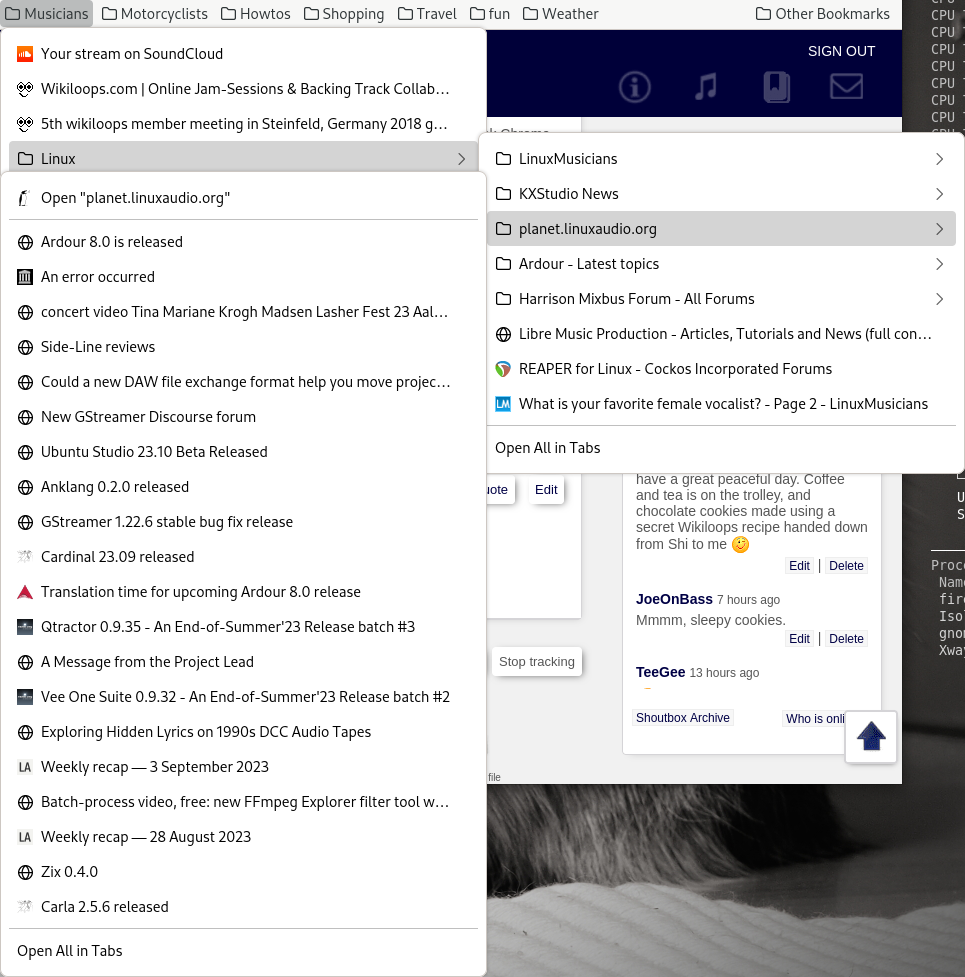The height and width of the screenshot is (977, 965).
Task: Click the SoundCloud favicon beside Your stream
Action: 25,54
